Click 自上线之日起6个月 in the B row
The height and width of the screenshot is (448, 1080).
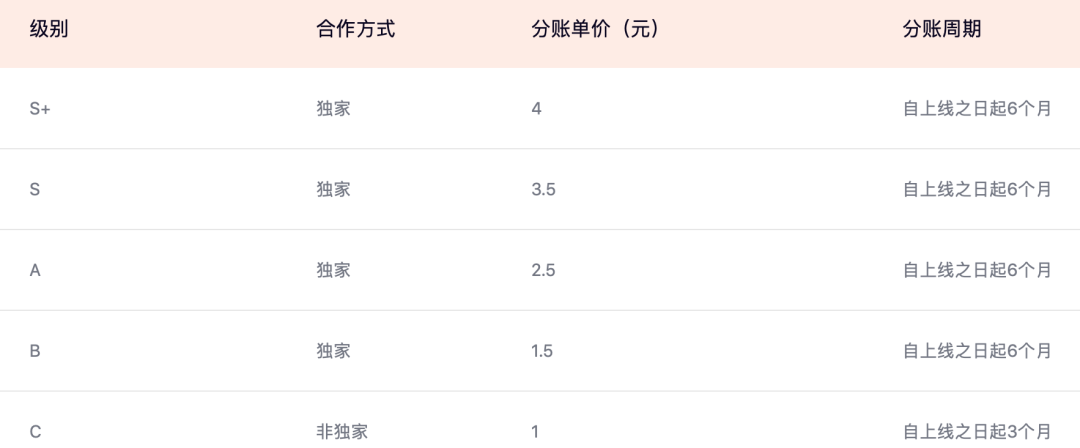[x=976, y=351]
